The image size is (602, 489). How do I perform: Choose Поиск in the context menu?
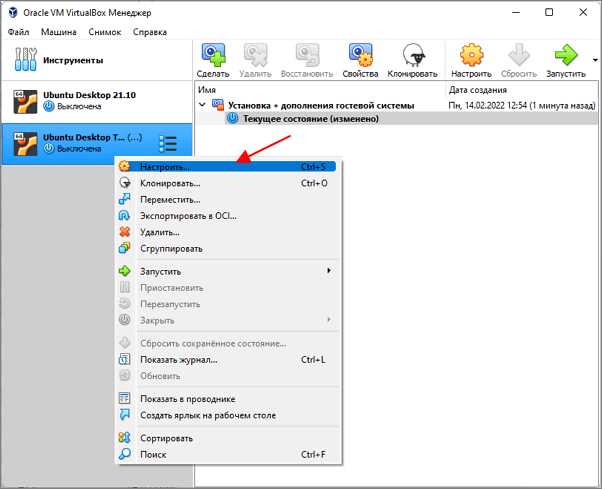(x=228, y=454)
